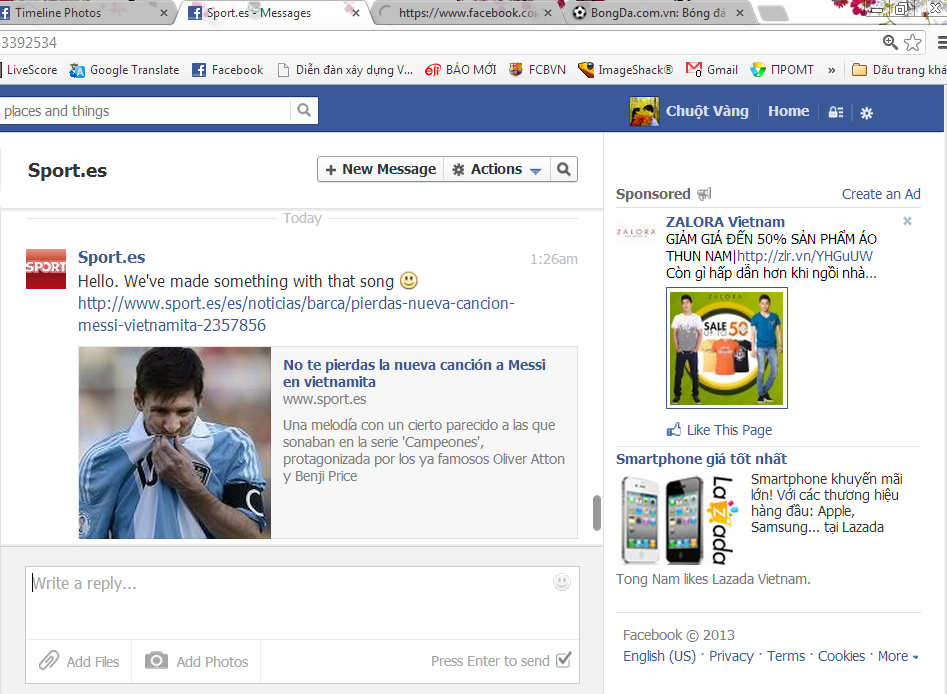Bookmark page with the star icon
The width and height of the screenshot is (947, 694).
[913, 42]
